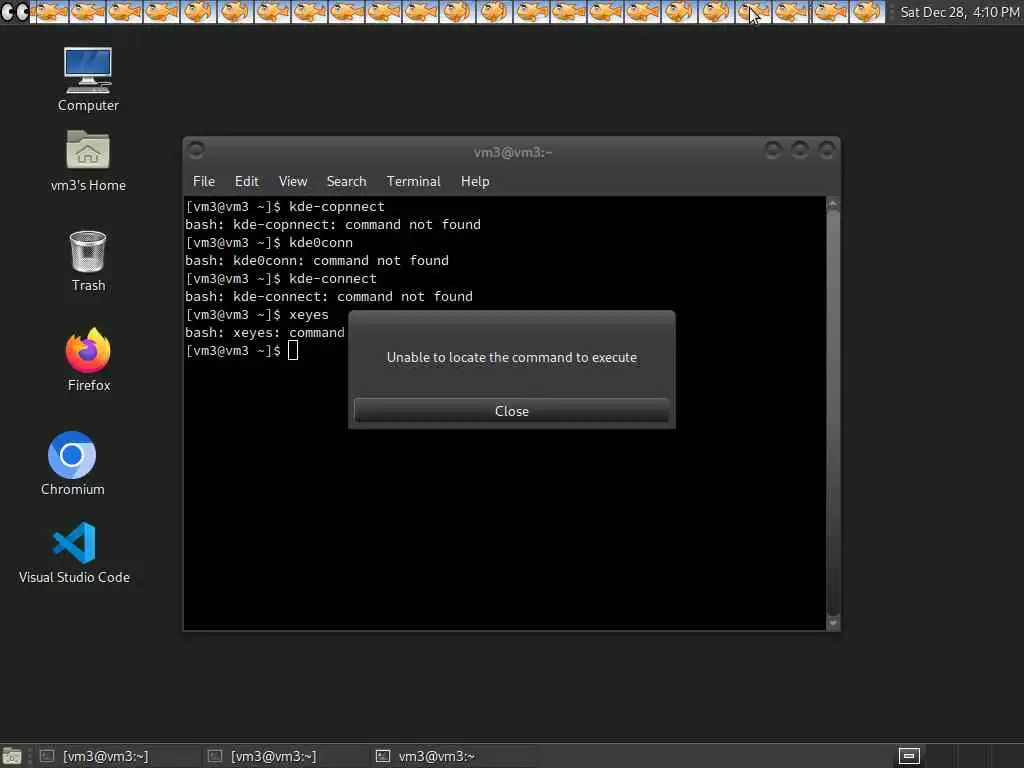Click the line '[vm3@vm3 ~]$ xeyes'
The height and width of the screenshot is (768, 1024).
[x=257, y=315]
